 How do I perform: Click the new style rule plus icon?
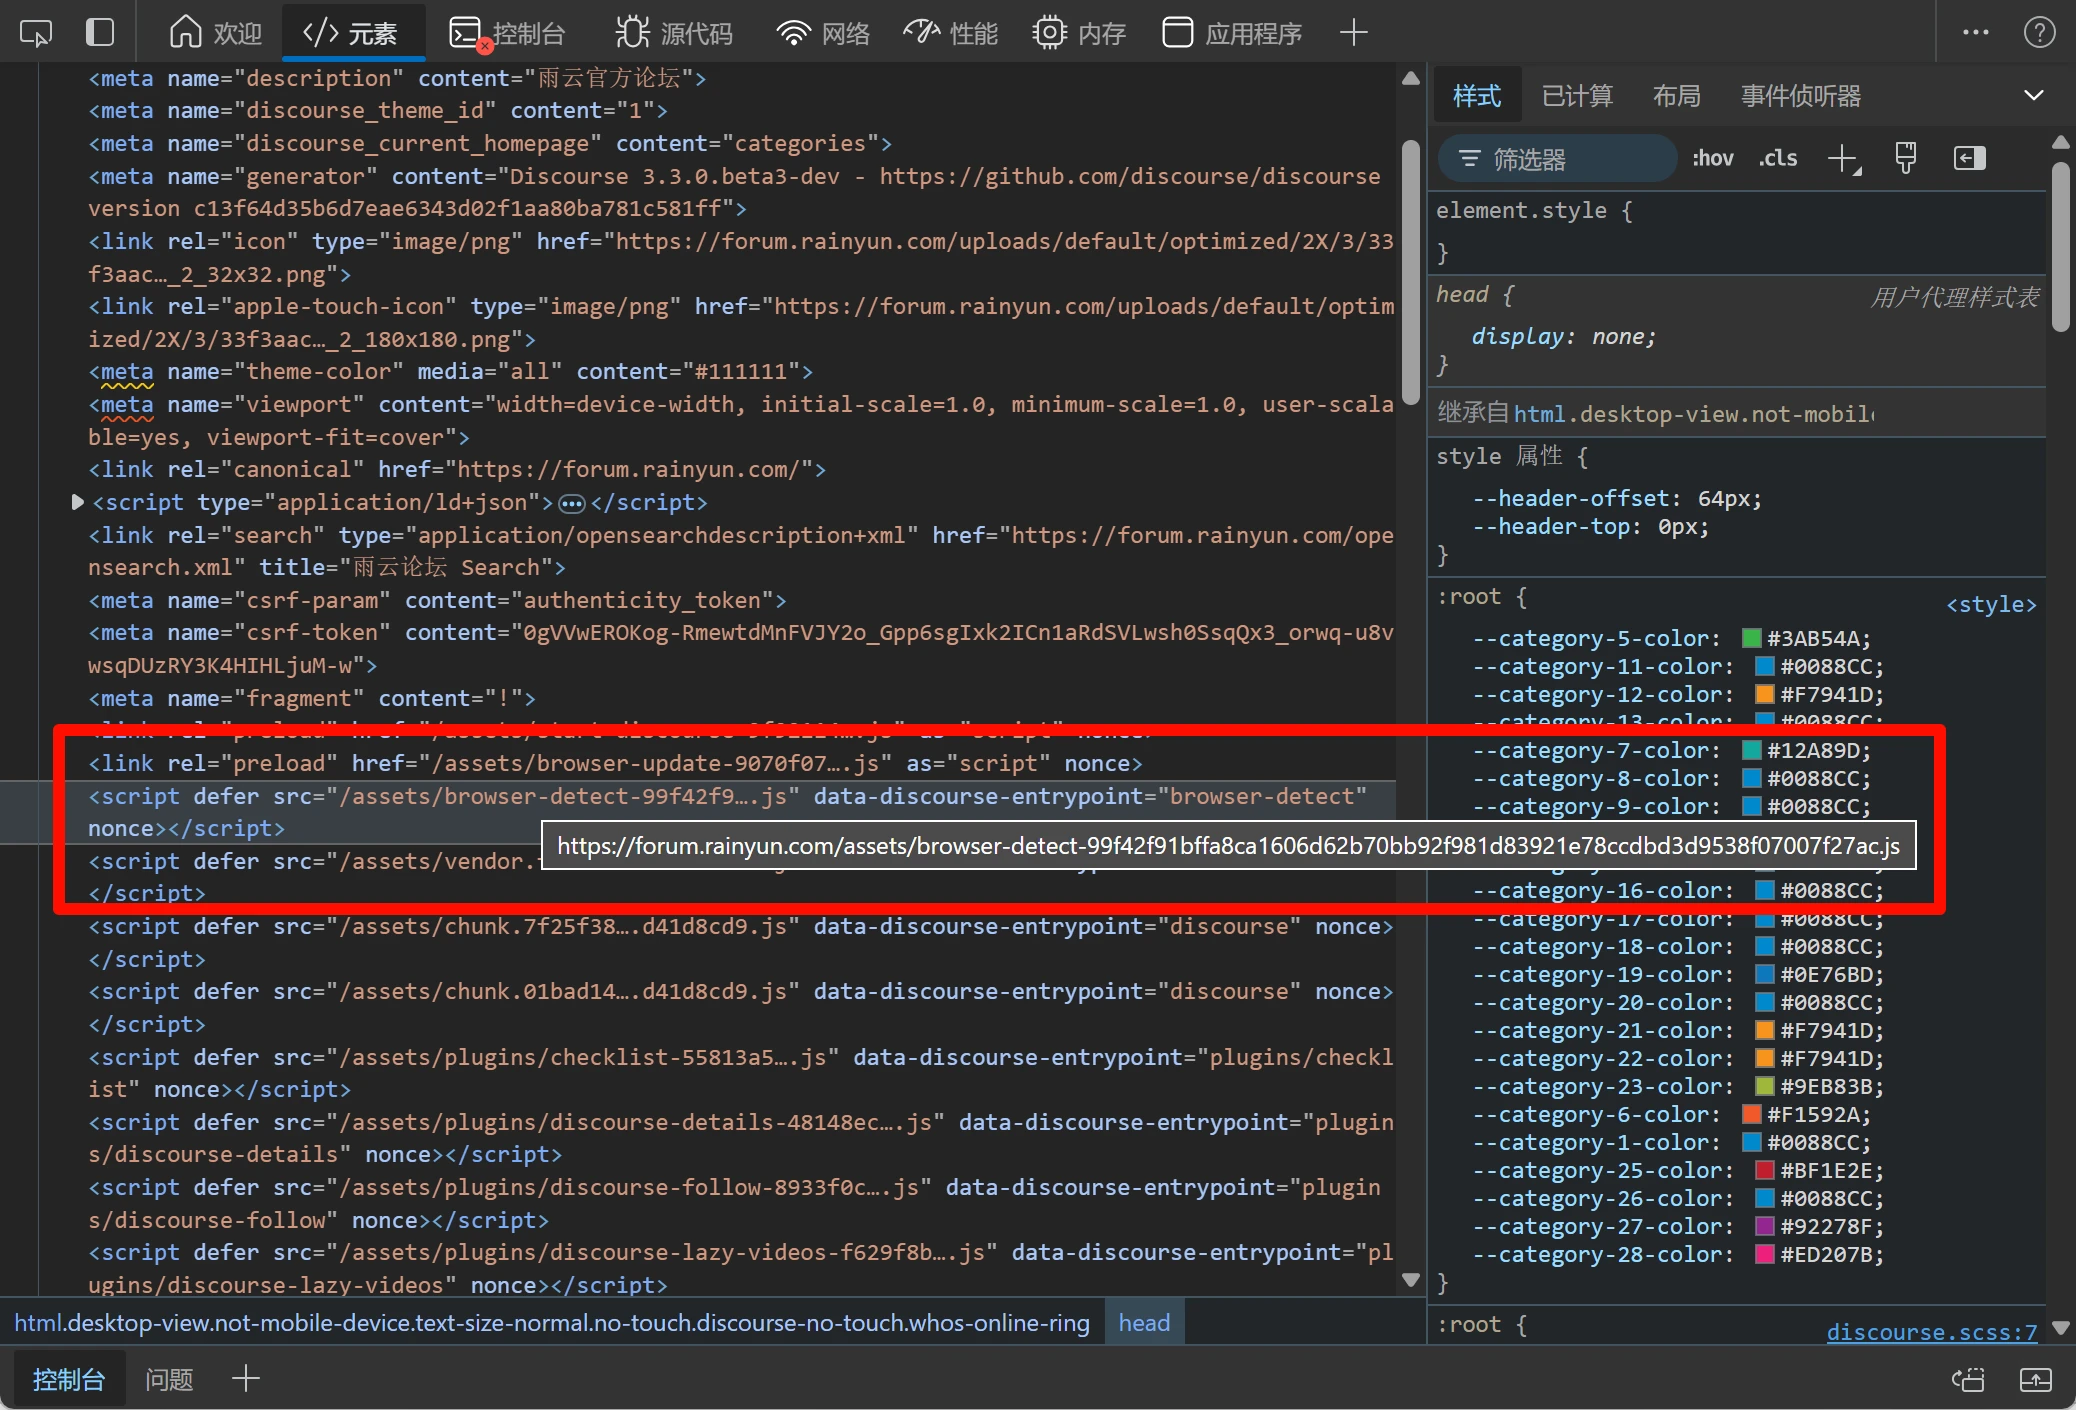(1843, 158)
